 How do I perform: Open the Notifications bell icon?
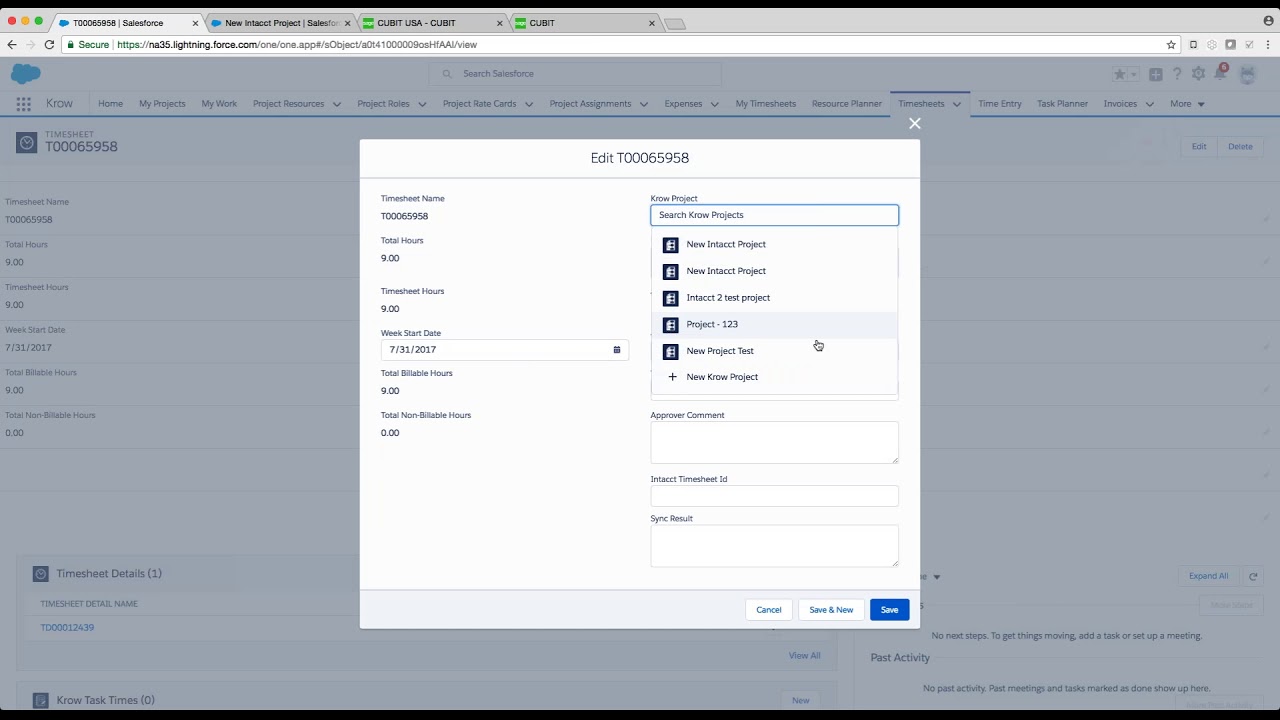(x=1221, y=73)
